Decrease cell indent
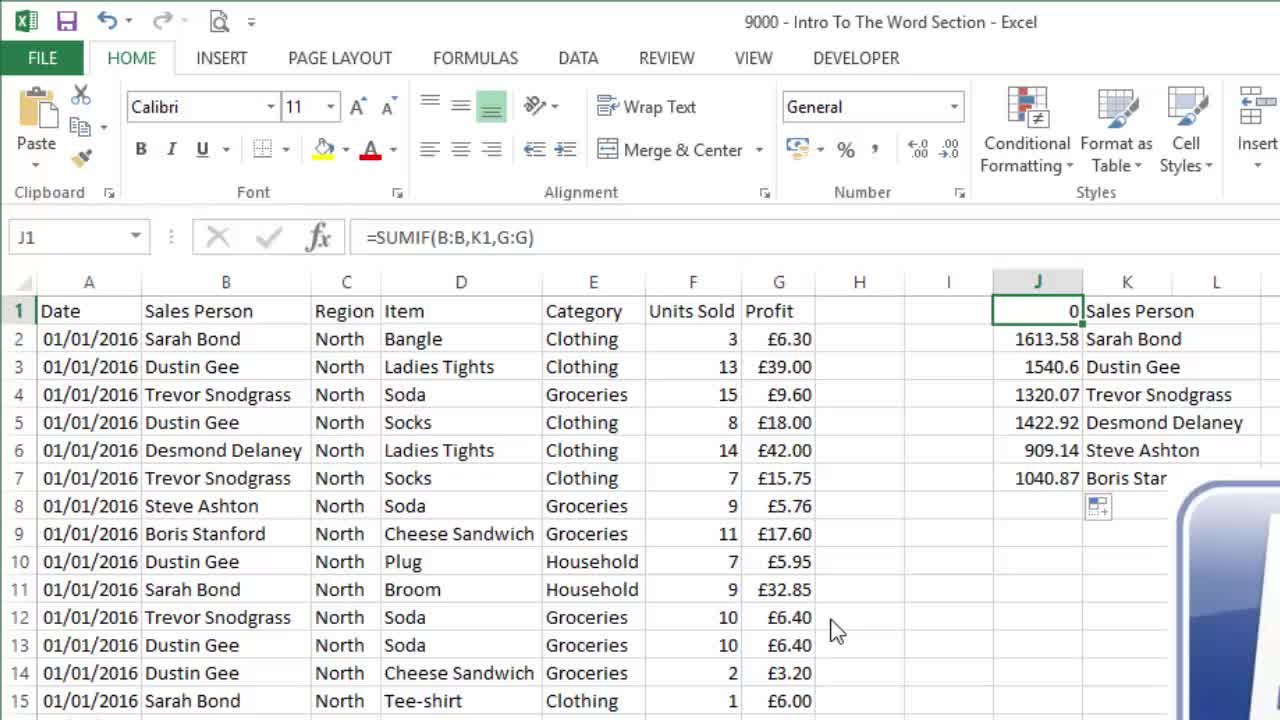This screenshot has width=1280, height=720. (535, 149)
